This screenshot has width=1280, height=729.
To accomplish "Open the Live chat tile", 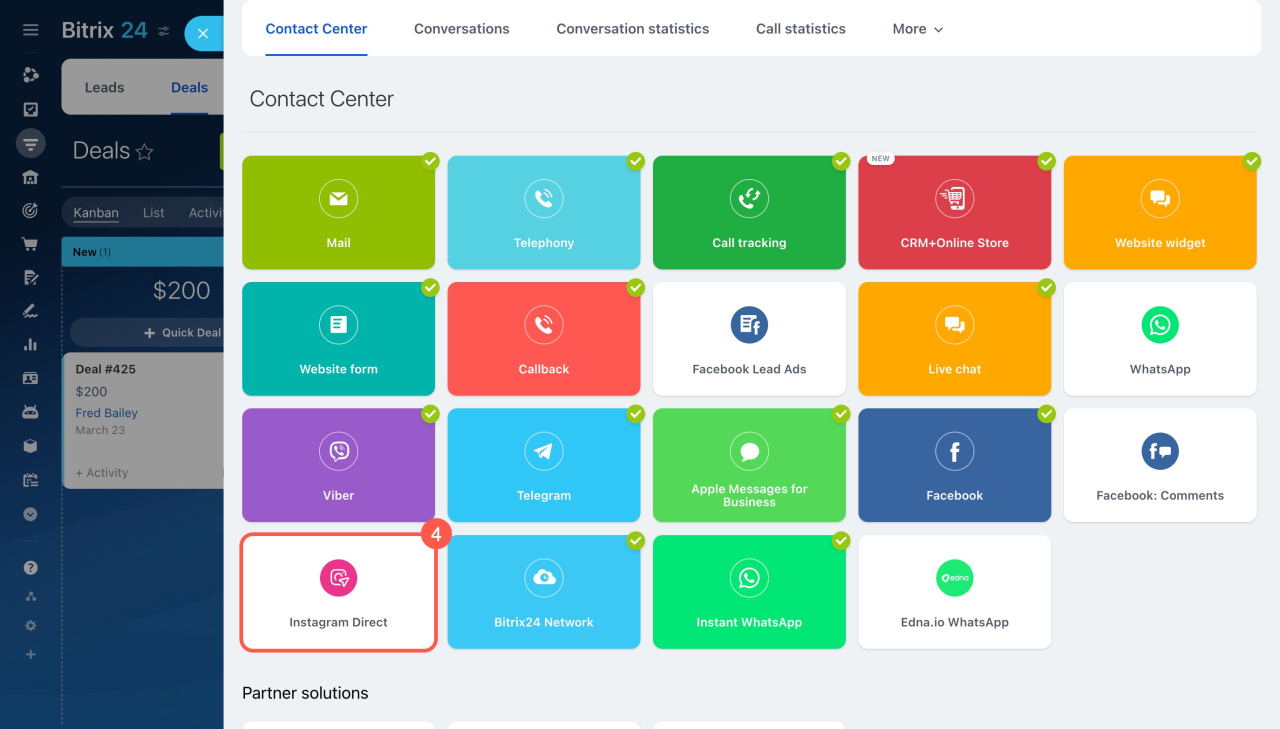I will click(955, 339).
